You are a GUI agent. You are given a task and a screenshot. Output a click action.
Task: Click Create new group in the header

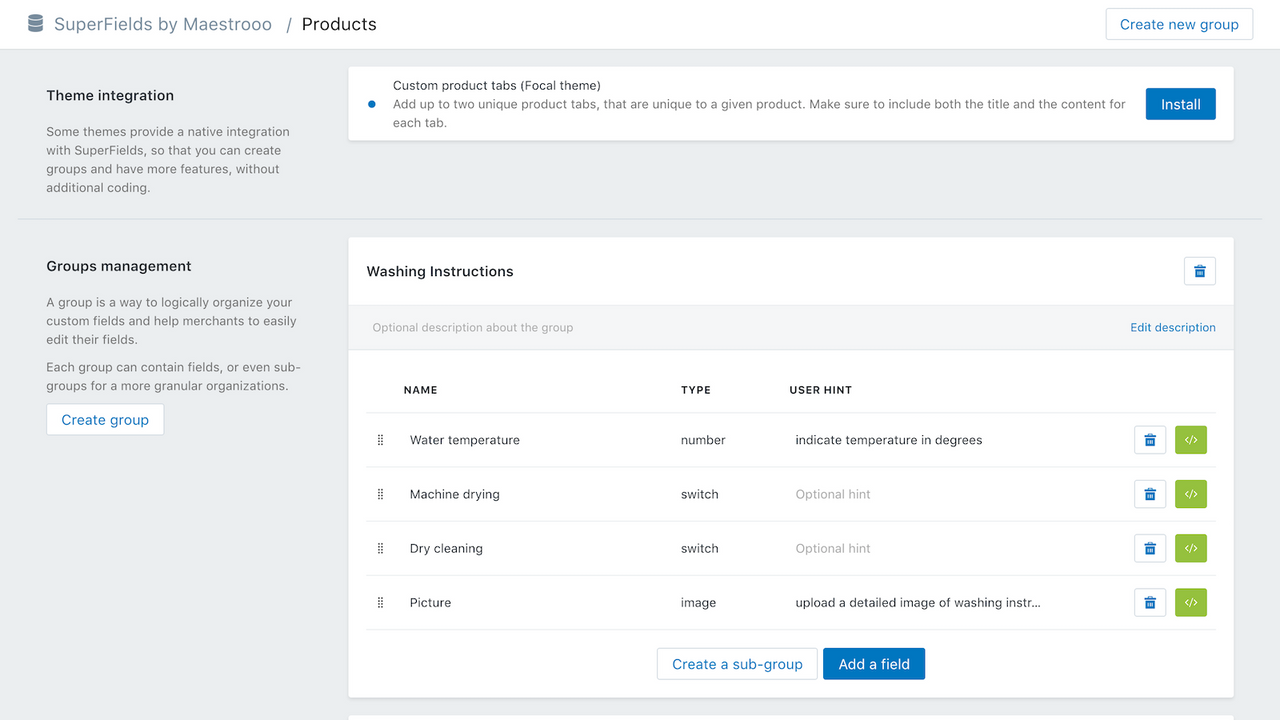click(1179, 23)
